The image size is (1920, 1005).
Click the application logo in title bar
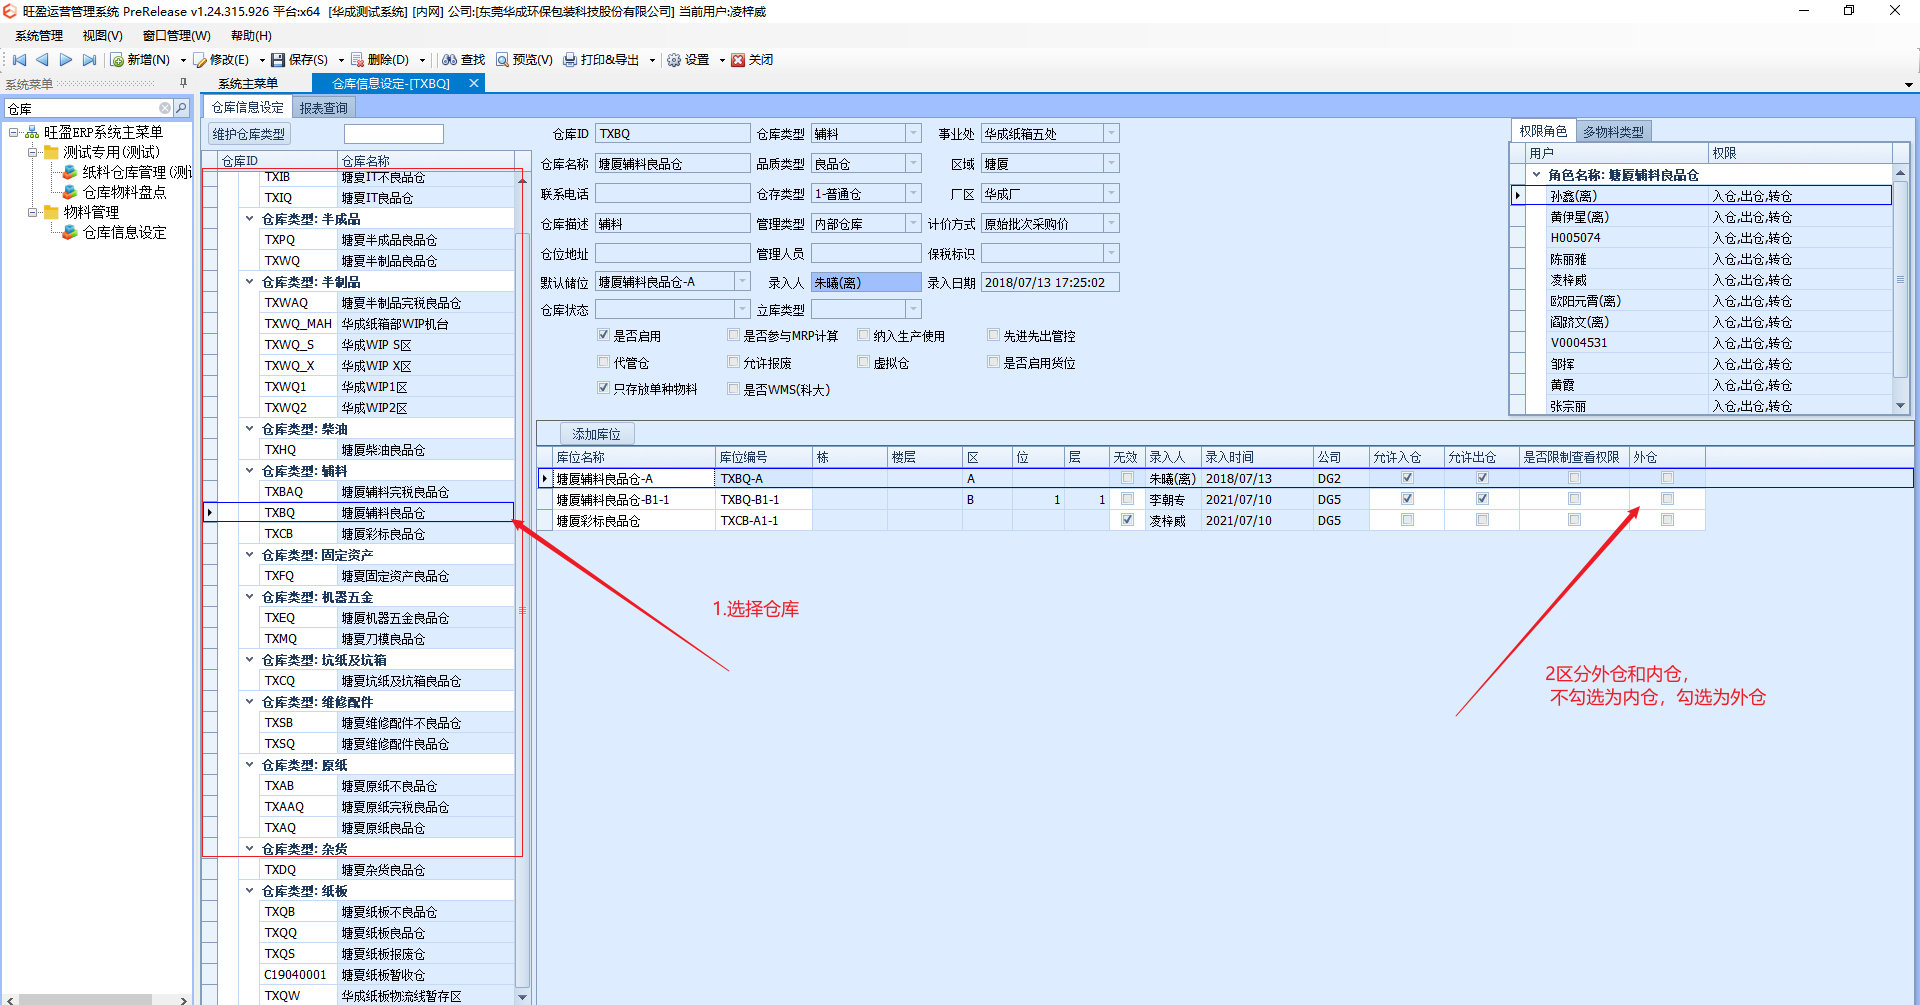click(10, 11)
